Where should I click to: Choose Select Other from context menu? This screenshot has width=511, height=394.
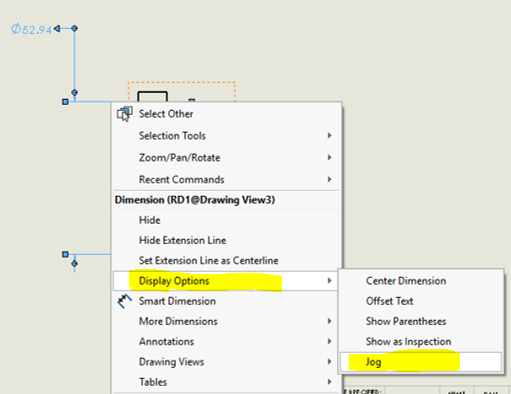(226, 114)
